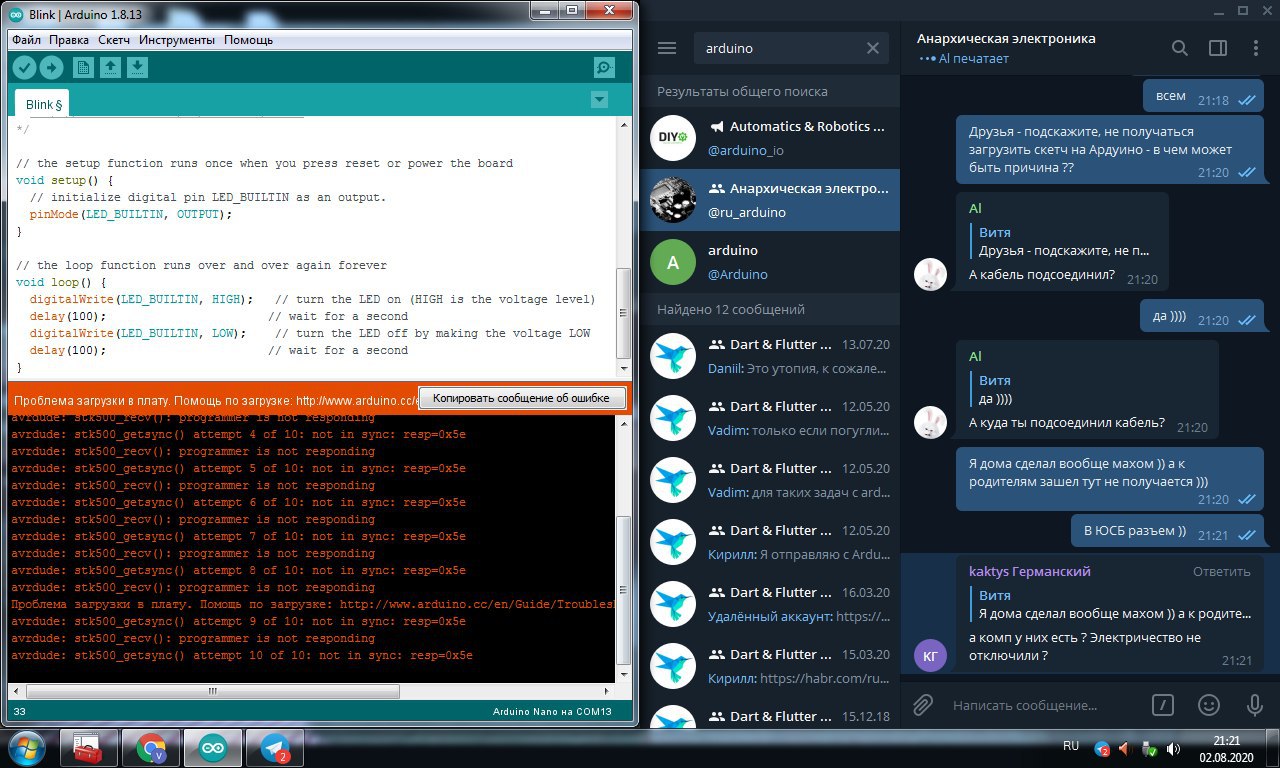
Task: Open the Анархическая электроника chat result
Action: point(771,200)
